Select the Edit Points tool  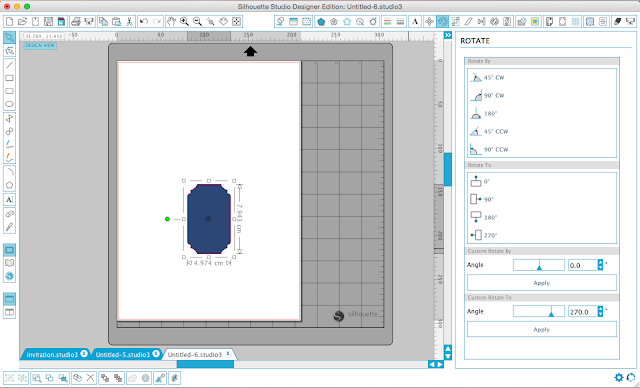tap(9, 51)
